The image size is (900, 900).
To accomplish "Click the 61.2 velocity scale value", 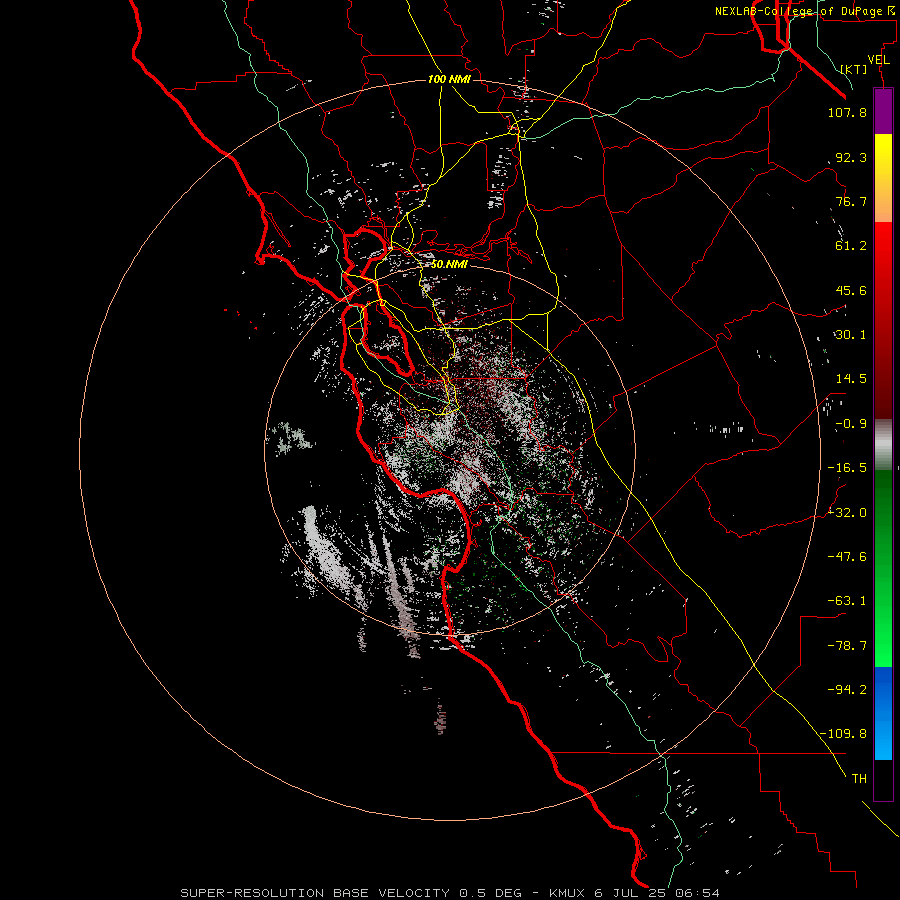I will tap(851, 246).
